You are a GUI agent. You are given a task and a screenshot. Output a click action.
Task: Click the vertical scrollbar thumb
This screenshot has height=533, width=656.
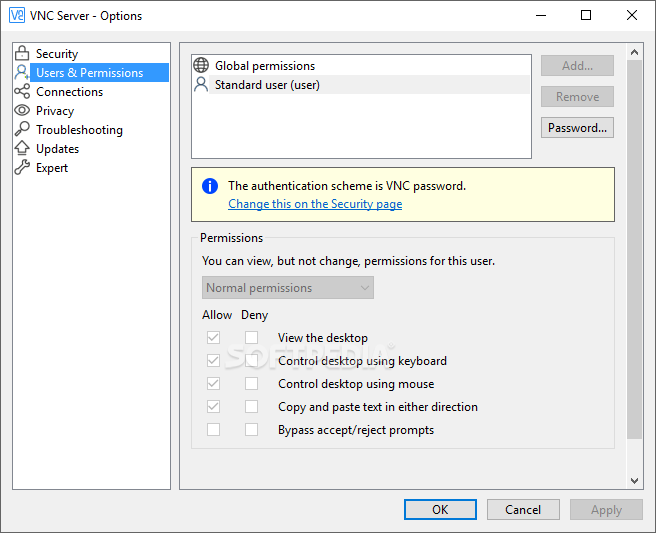[x=634, y=249]
